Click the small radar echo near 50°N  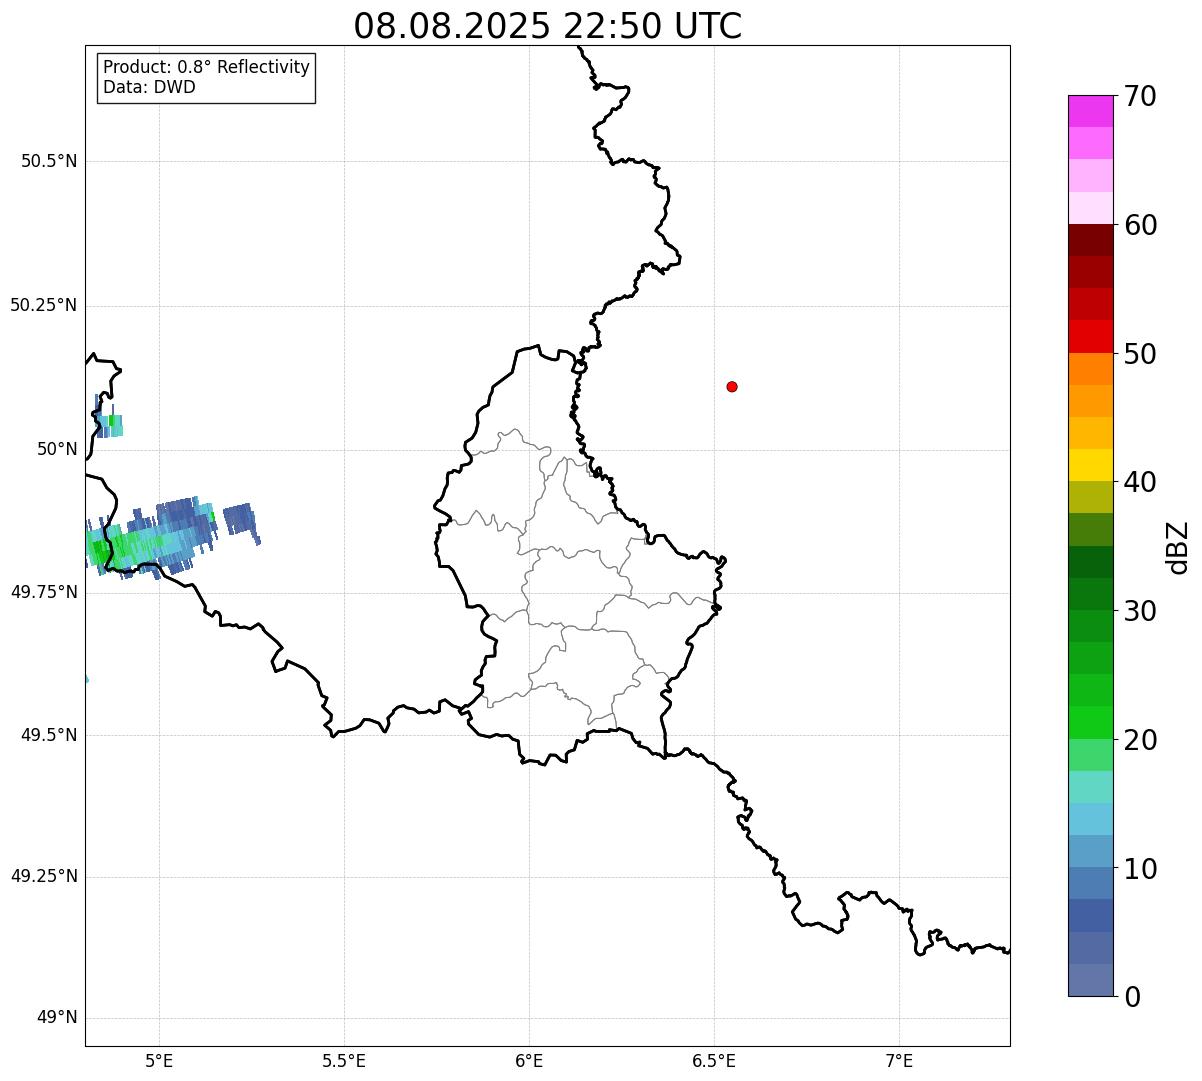tap(108, 425)
